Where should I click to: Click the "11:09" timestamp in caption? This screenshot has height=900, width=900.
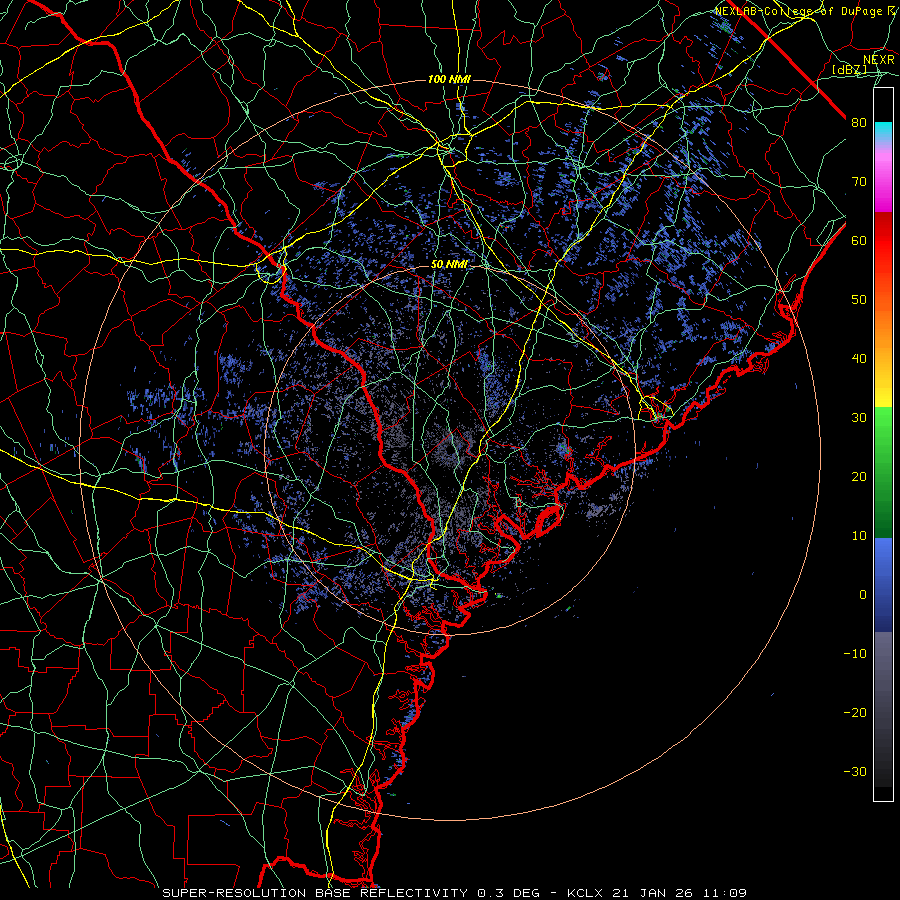tap(724, 893)
